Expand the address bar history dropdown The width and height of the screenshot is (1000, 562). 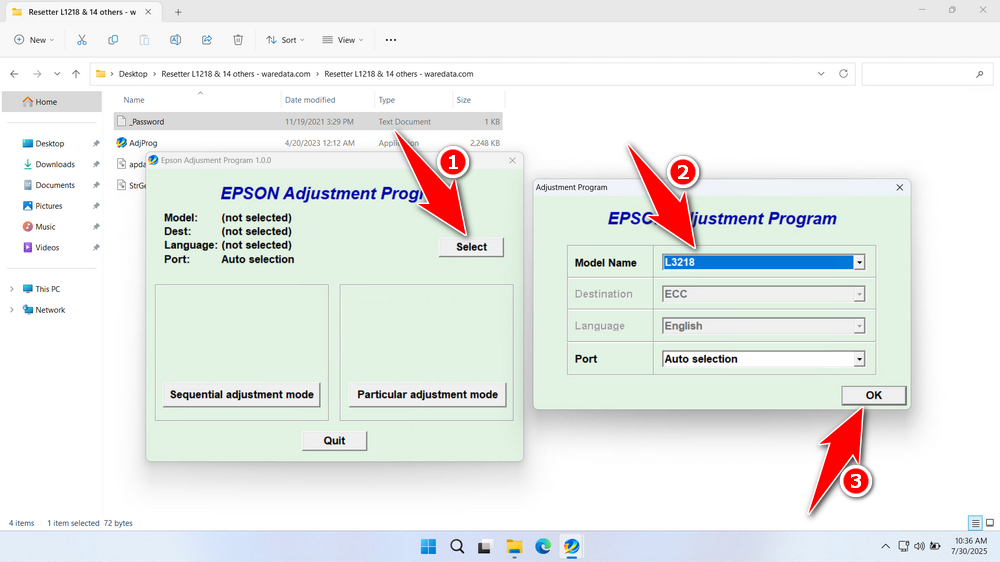(x=821, y=73)
